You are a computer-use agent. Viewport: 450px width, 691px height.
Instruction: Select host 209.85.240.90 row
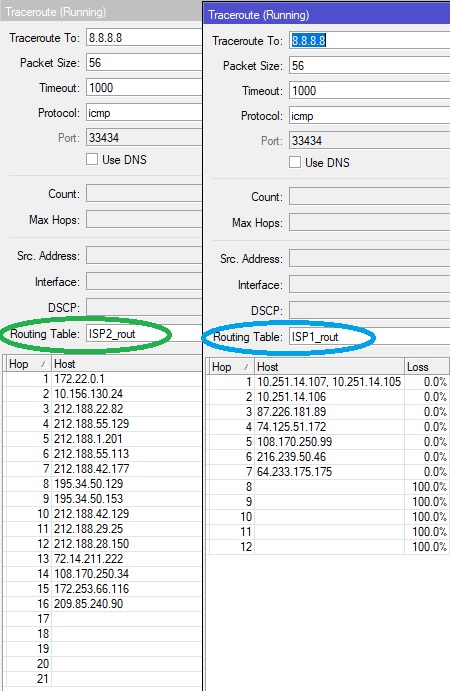(102, 603)
